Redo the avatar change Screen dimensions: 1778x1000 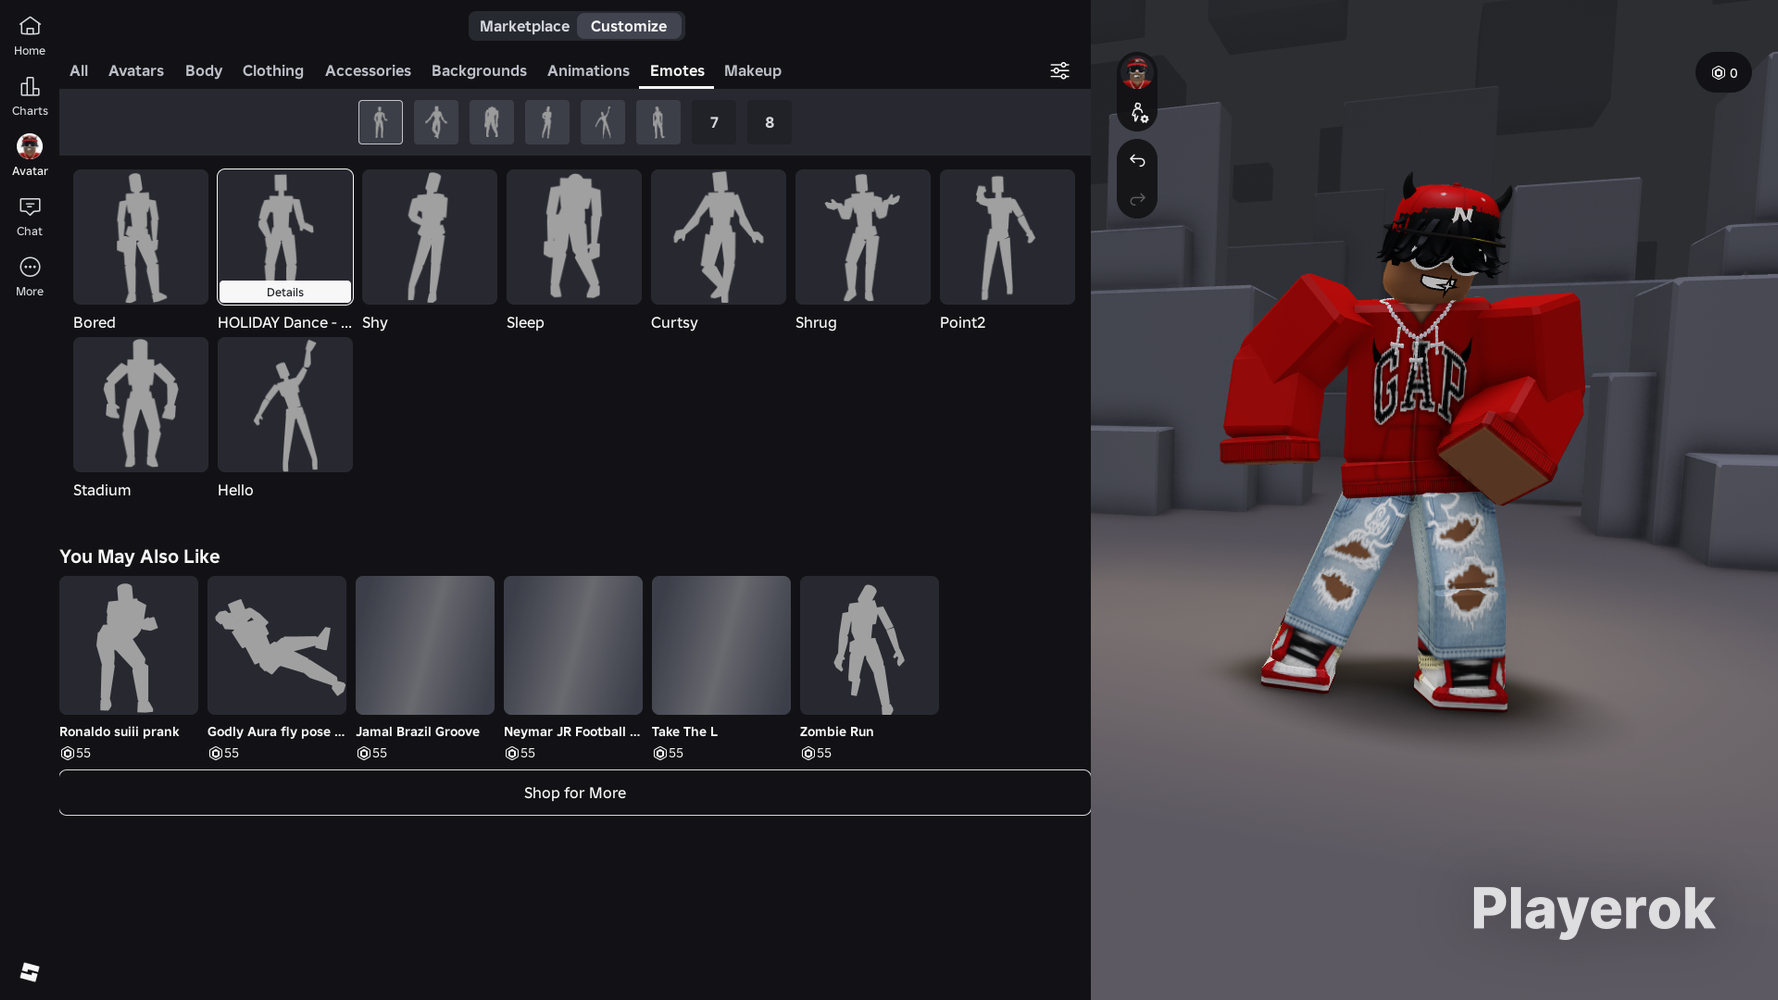click(x=1137, y=200)
